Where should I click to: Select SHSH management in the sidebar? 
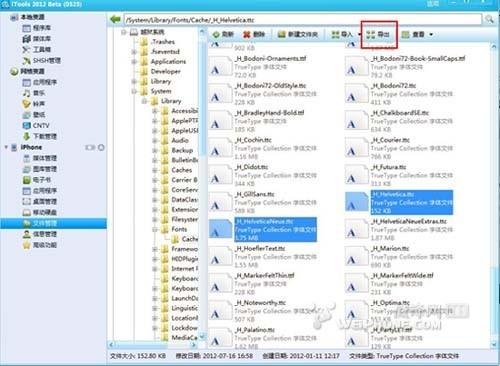click(x=42, y=60)
